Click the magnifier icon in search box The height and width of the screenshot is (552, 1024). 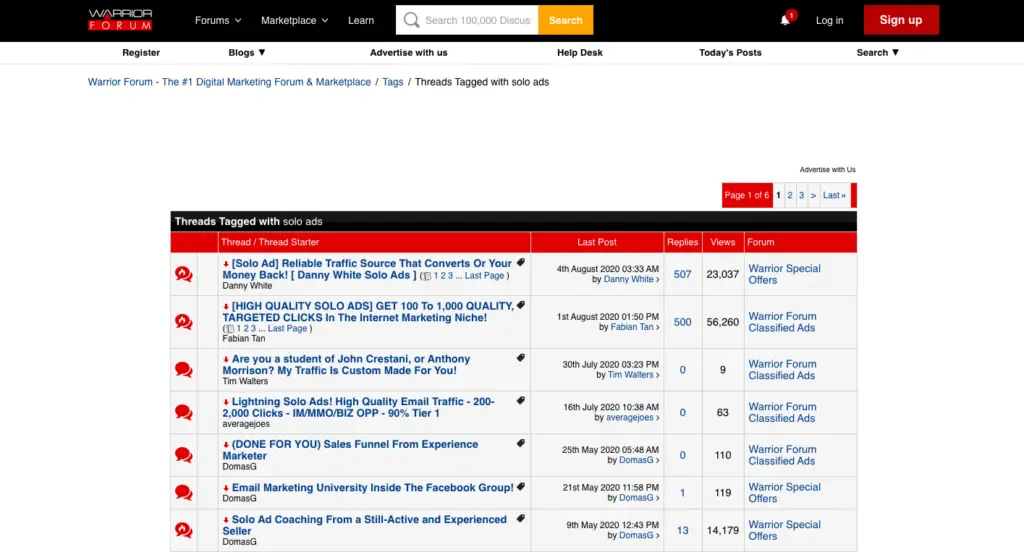(x=411, y=20)
